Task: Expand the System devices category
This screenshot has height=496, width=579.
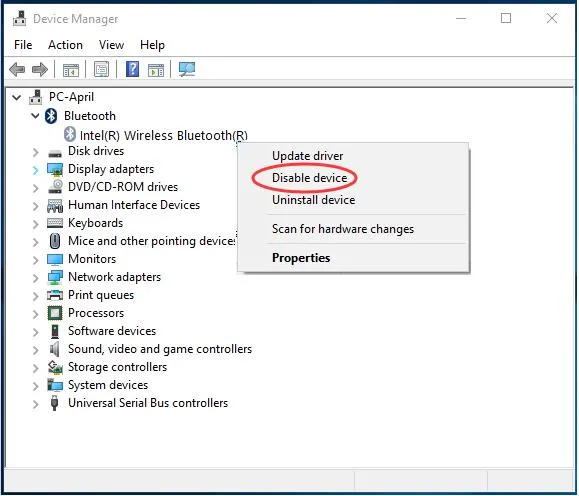Action: coord(35,386)
